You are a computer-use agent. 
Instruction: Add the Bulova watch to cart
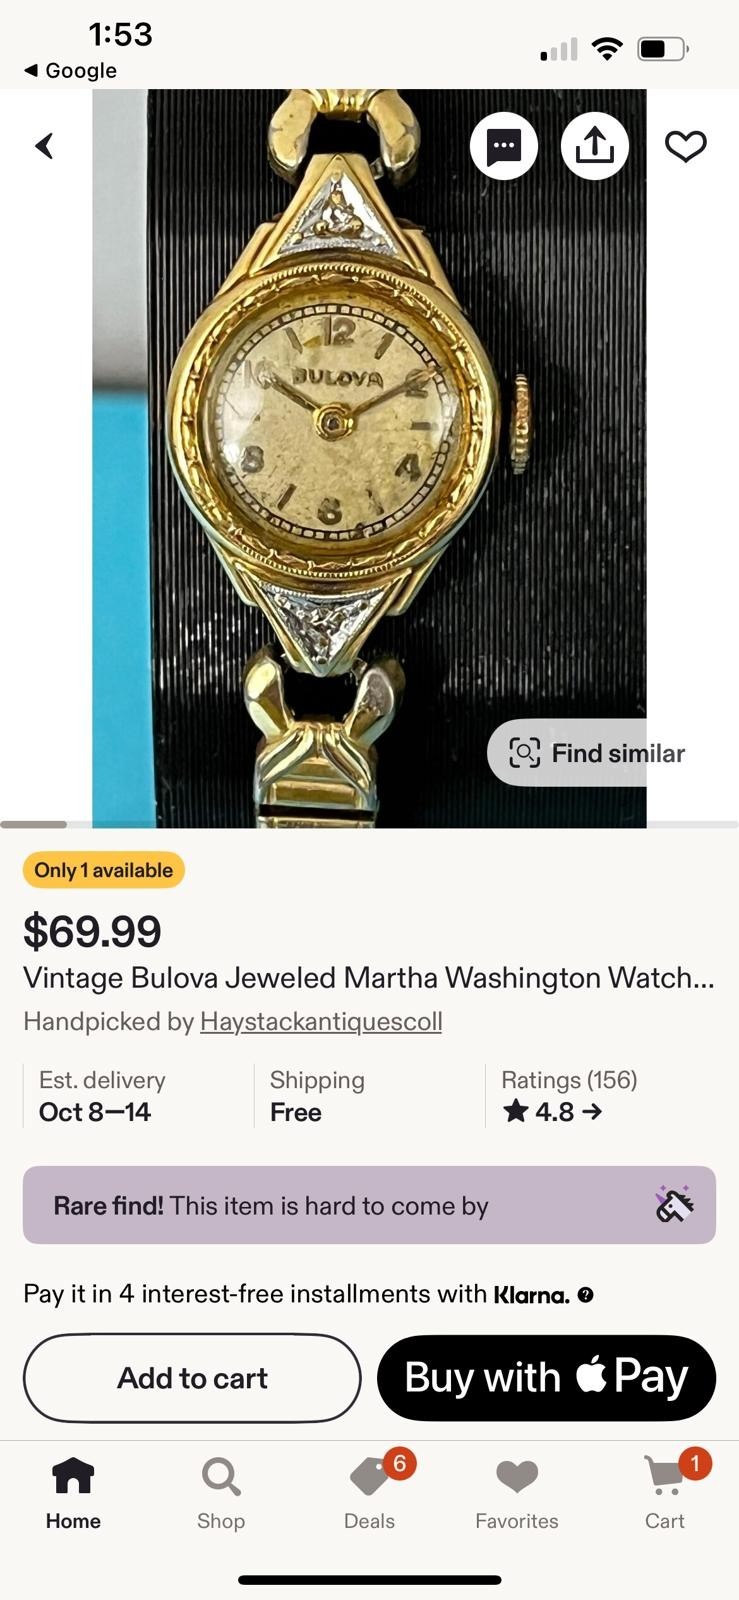pyautogui.click(x=192, y=1378)
